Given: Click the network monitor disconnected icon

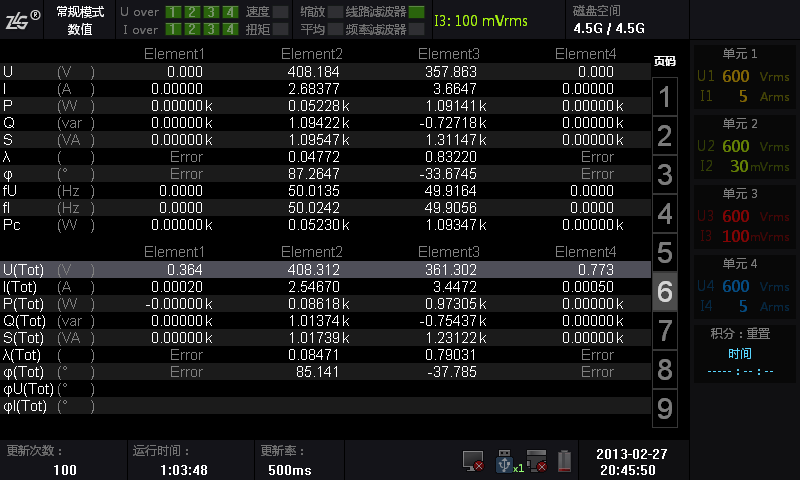Looking at the screenshot, I should (x=473, y=461).
